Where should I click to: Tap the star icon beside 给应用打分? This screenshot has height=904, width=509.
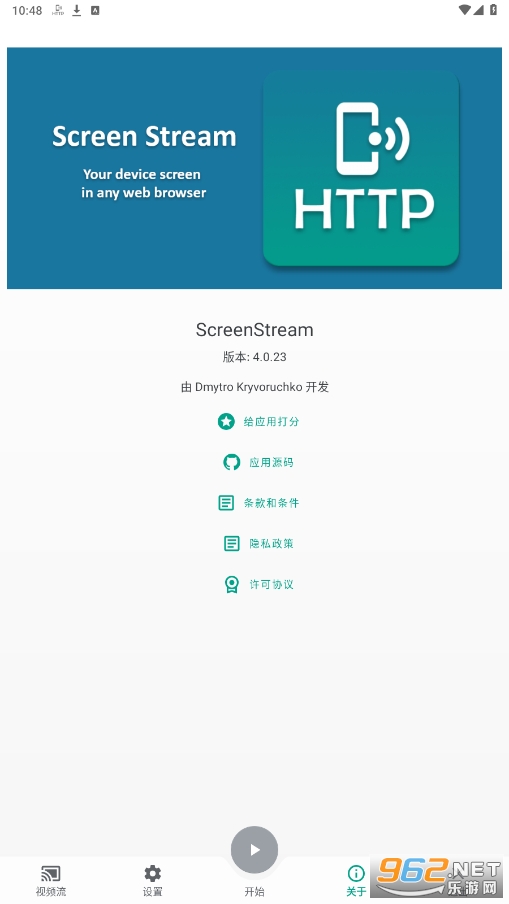point(226,421)
